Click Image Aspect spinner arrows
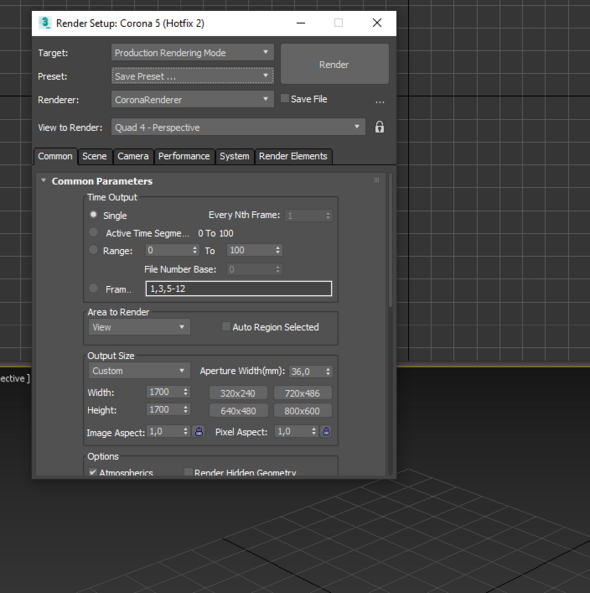590x593 pixels. click(185, 432)
